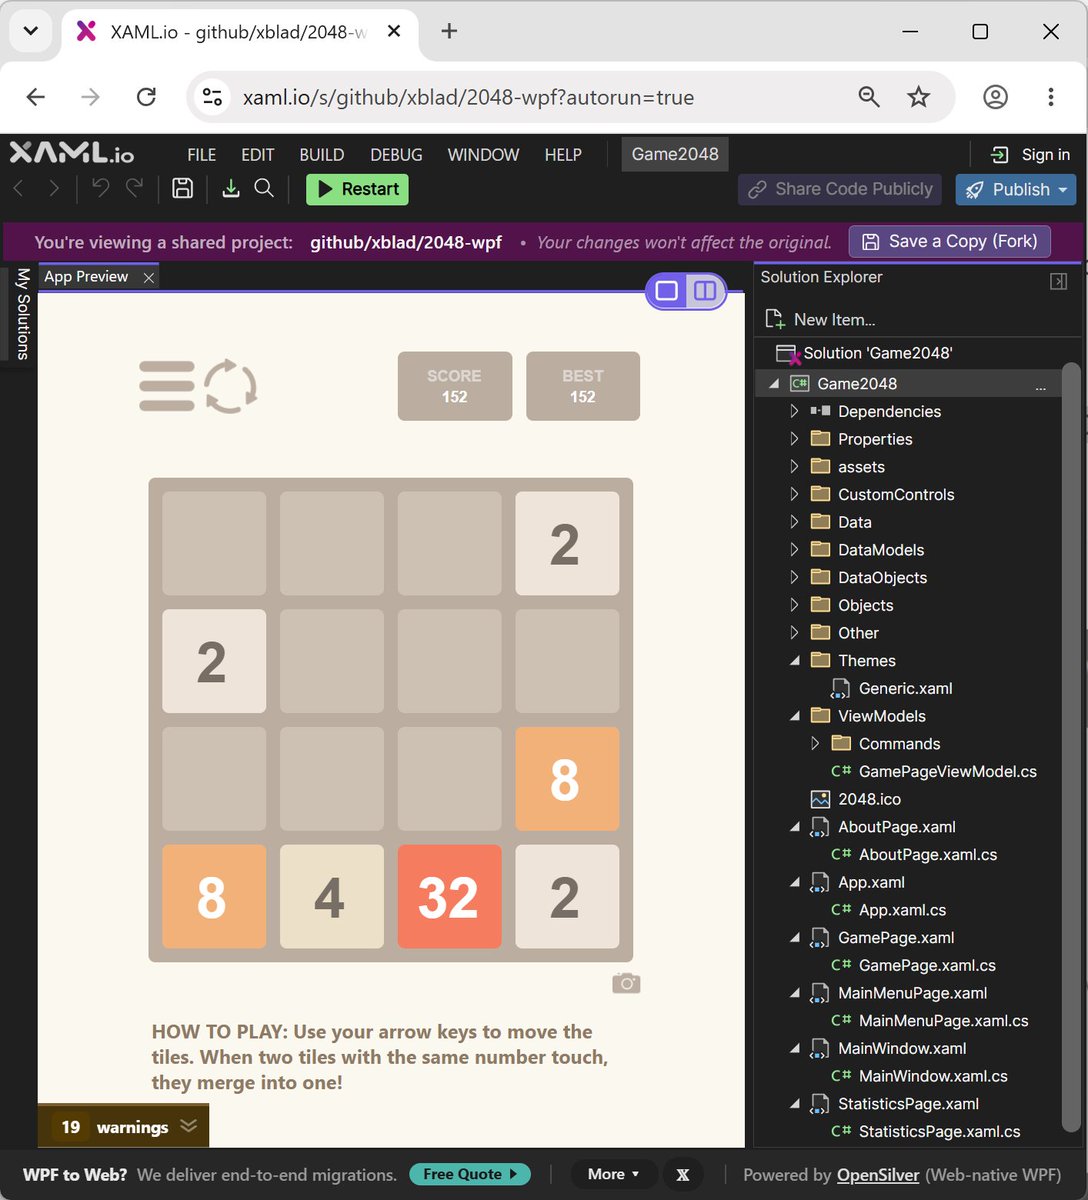Select single-pane layout toggle icon
The image size is (1088, 1200).
(667, 291)
